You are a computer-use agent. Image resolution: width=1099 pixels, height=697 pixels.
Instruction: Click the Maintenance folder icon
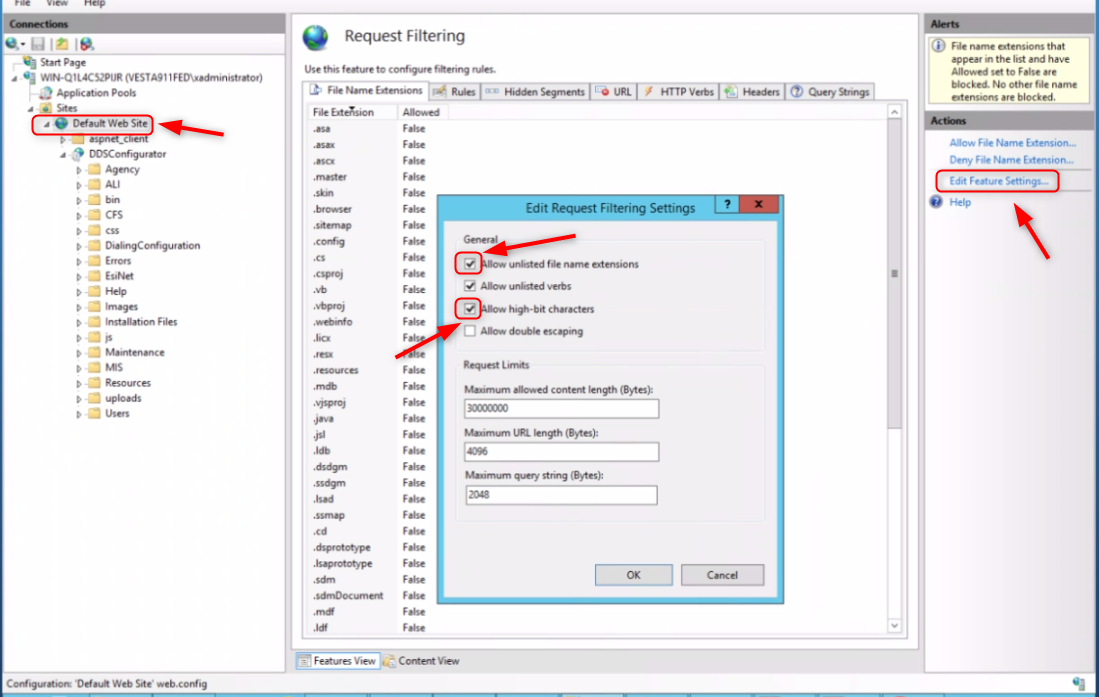pos(94,352)
